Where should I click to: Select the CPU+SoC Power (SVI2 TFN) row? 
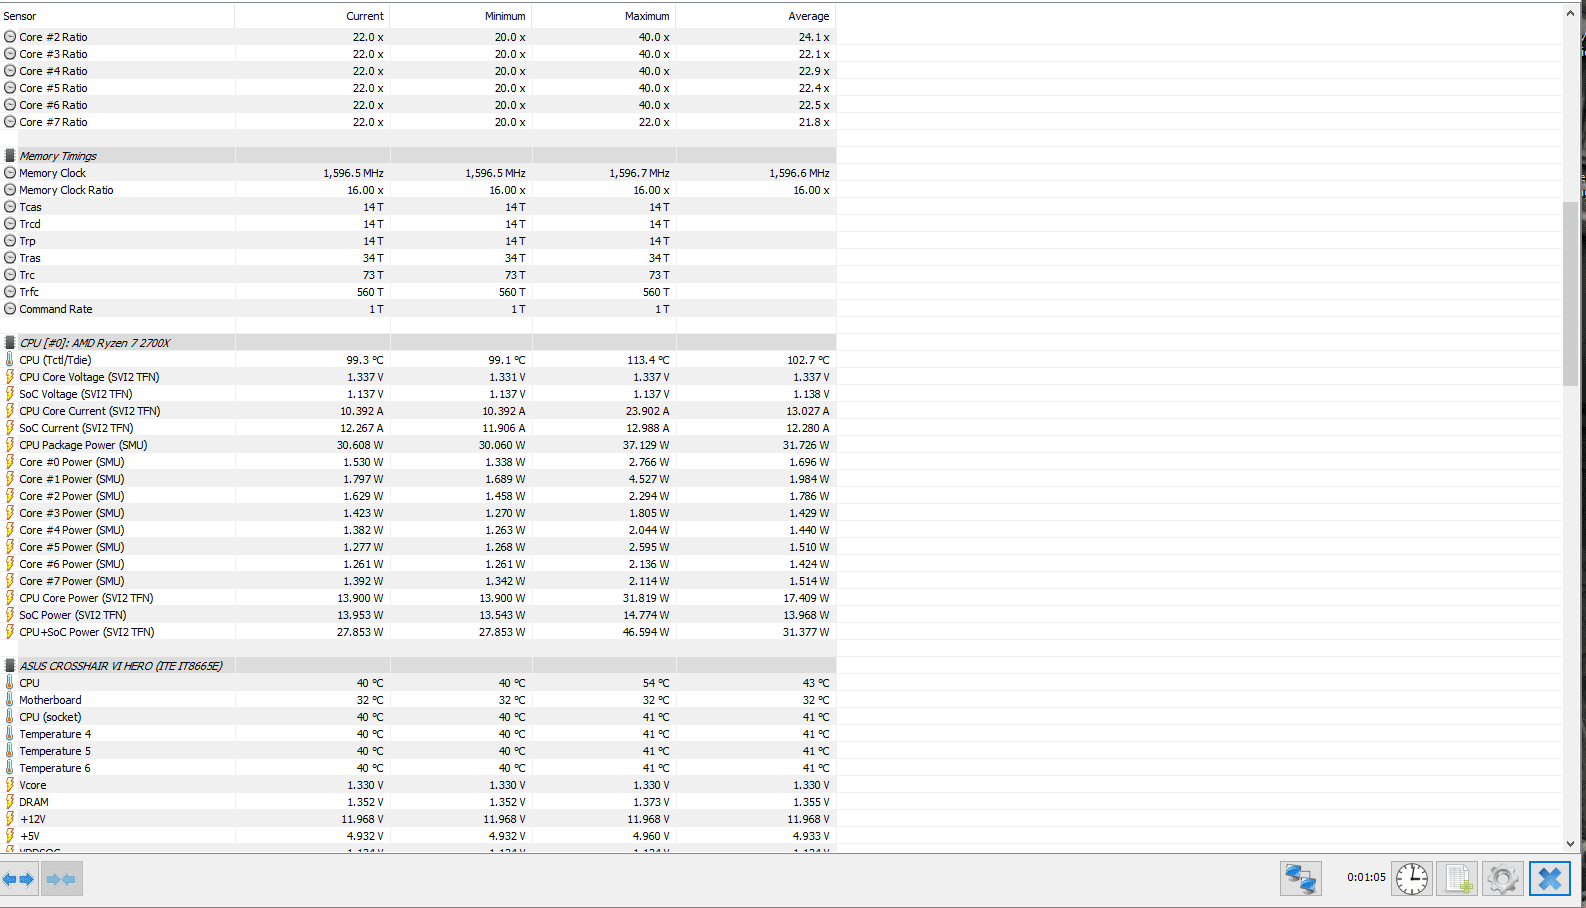tap(418, 632)
